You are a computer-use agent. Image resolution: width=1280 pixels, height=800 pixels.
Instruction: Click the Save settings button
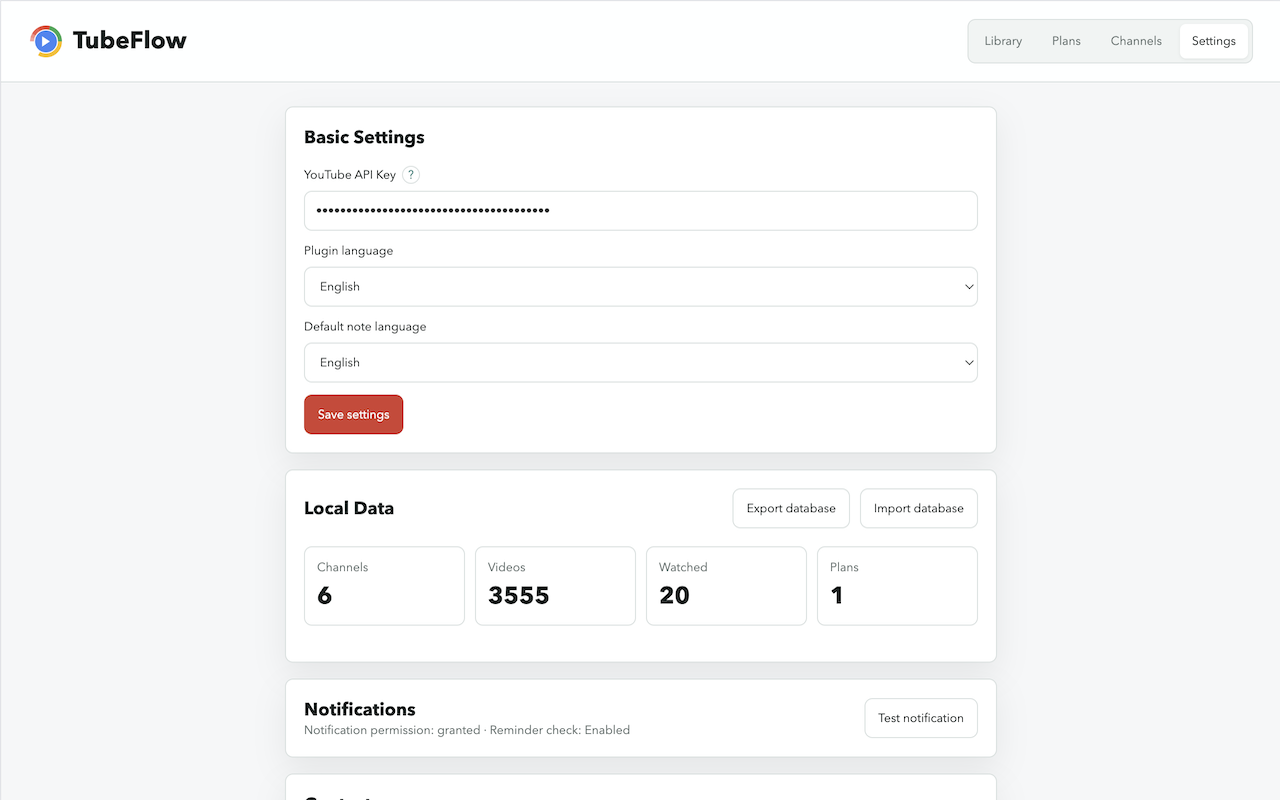click(x=353, y=415)
